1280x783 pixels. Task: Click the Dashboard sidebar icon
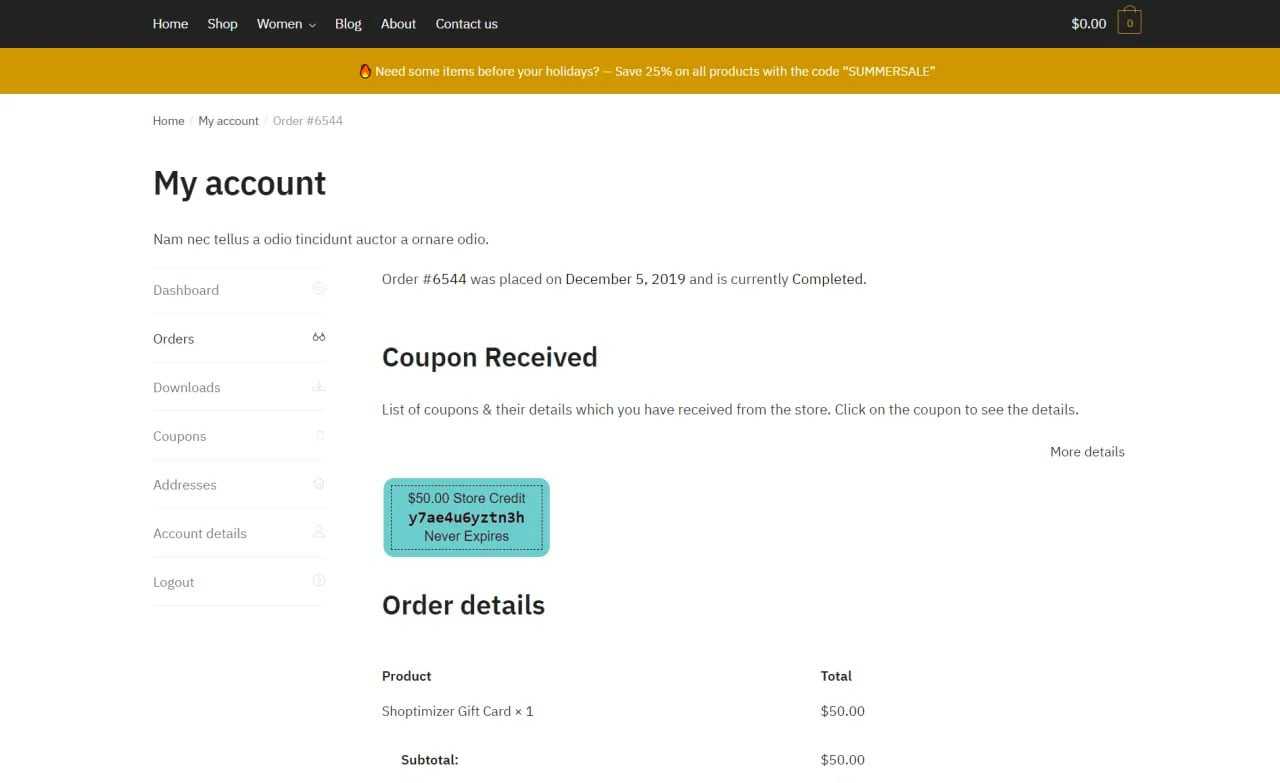(x=319, y=289)
